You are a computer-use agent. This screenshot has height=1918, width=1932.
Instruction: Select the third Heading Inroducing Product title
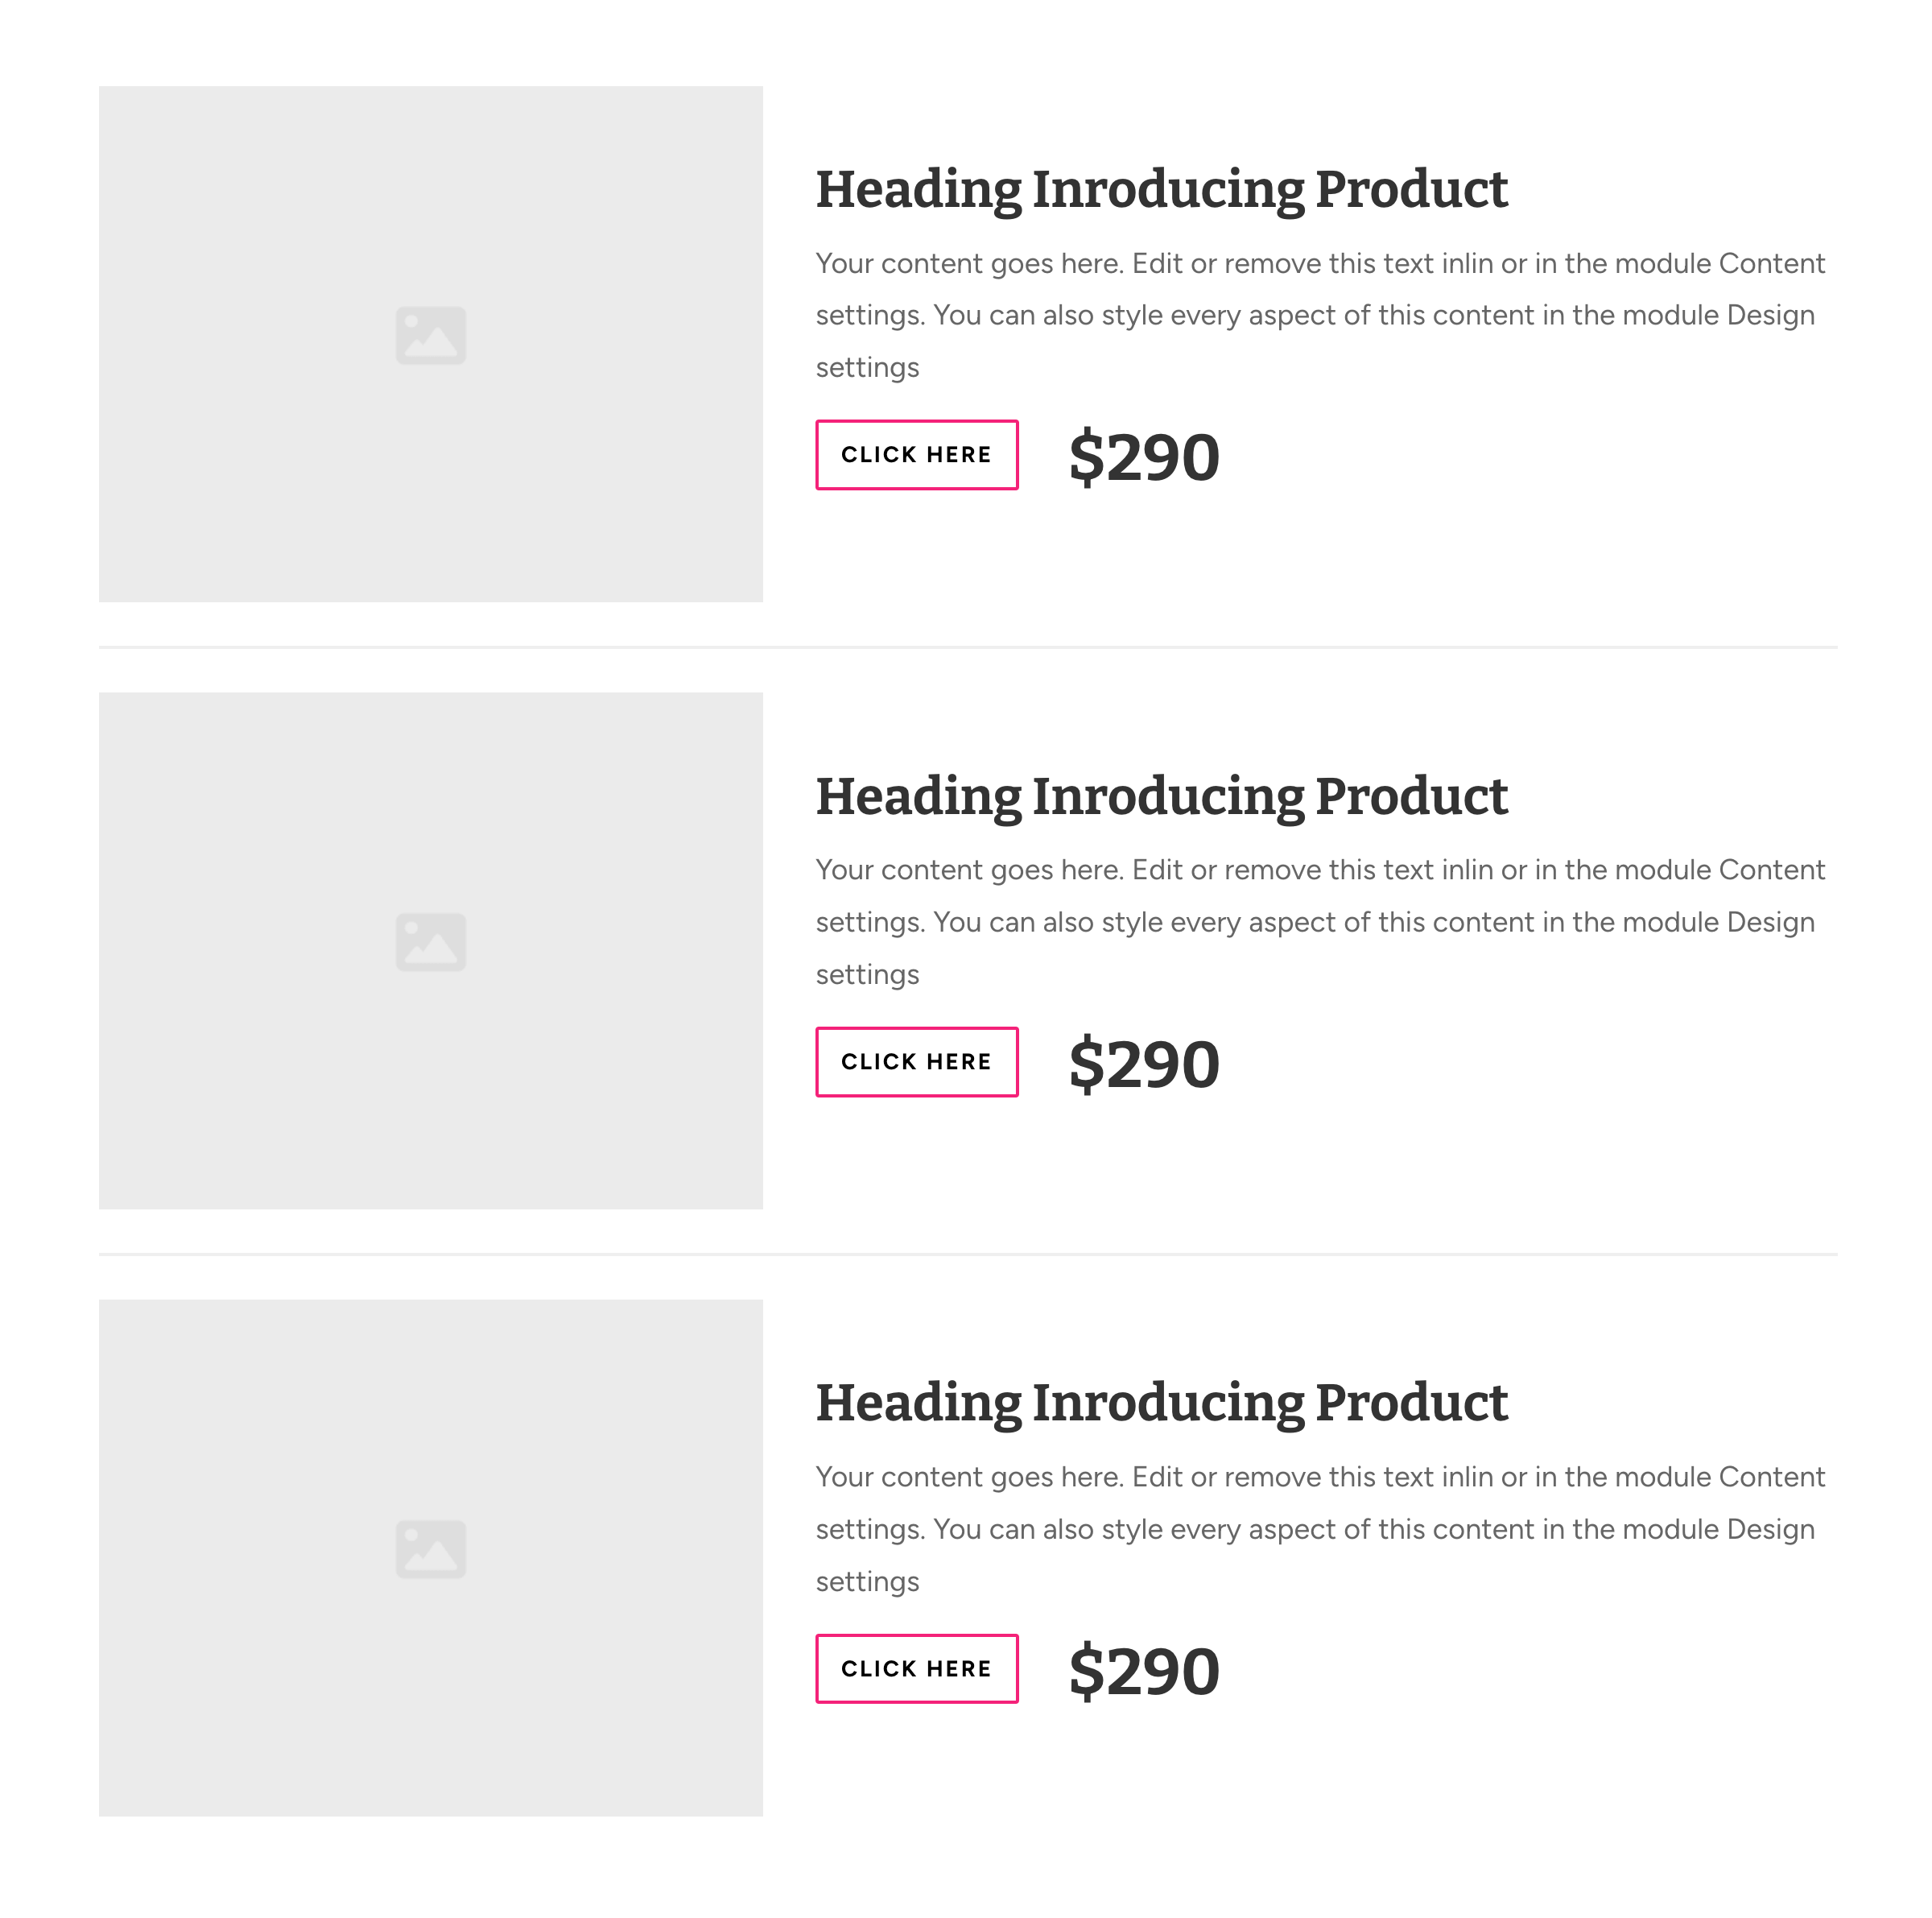pos(1161,1403)
